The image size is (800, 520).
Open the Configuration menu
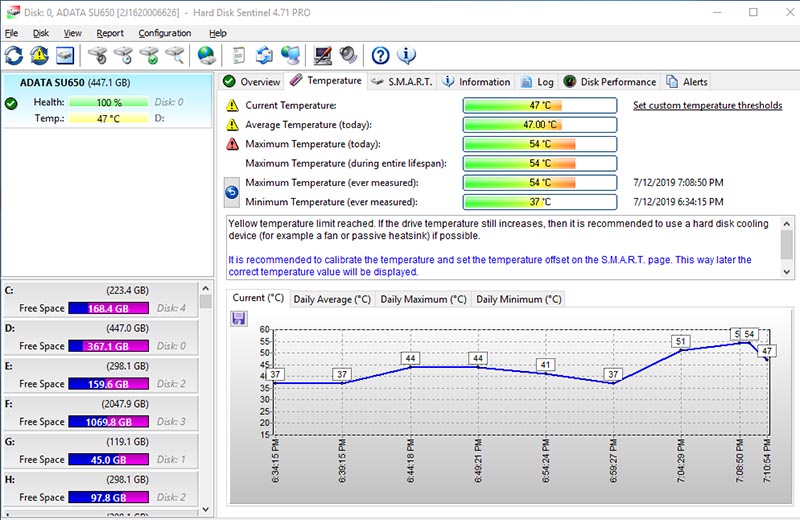tap(165, 33)
